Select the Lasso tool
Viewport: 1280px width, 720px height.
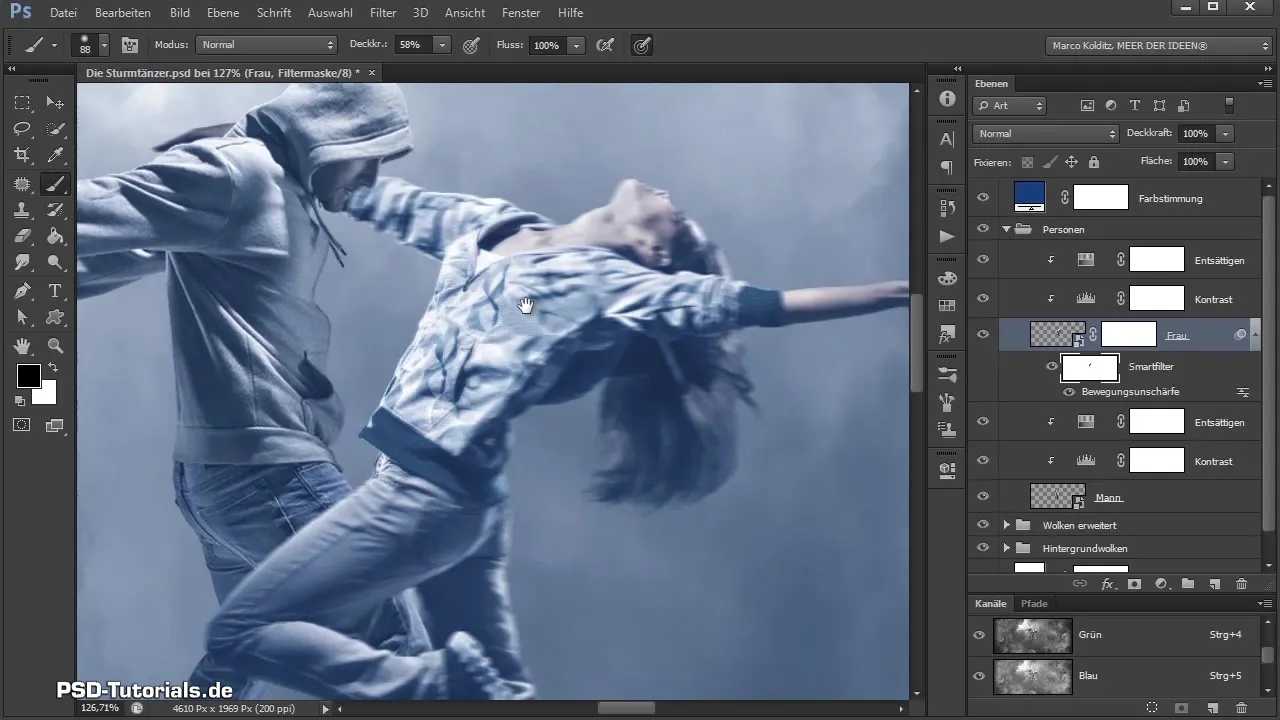(22, 129)
